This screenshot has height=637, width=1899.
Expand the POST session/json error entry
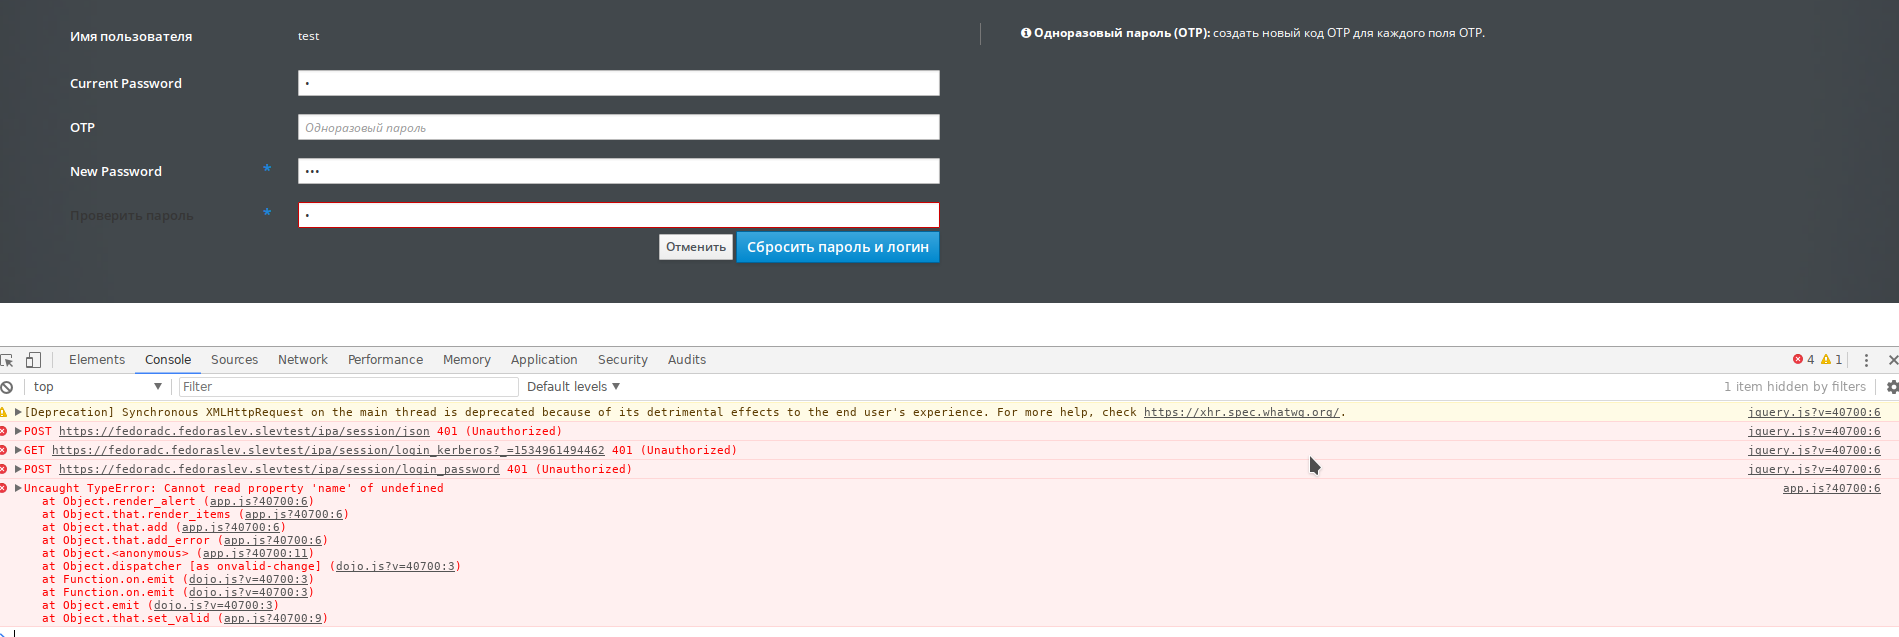(x=18, y=431)
